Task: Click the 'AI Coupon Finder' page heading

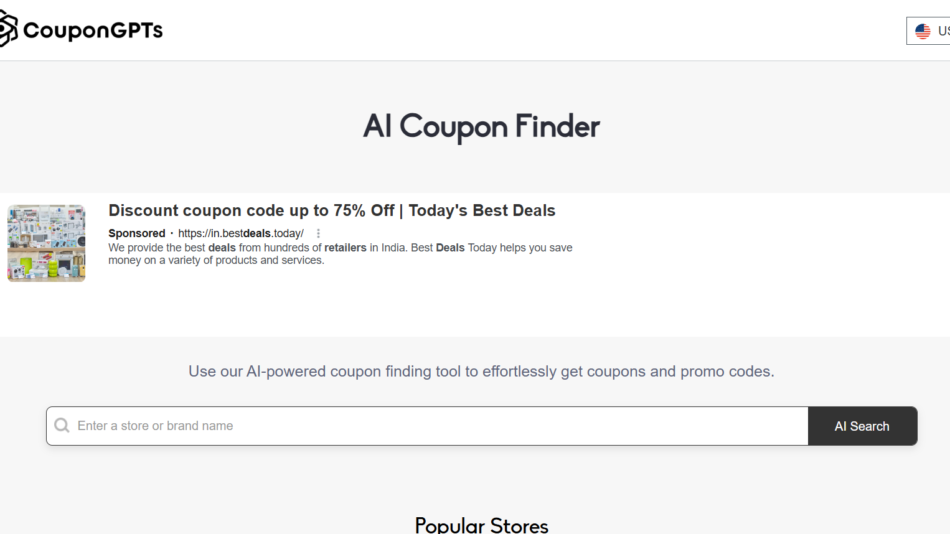Action: [481, 126]
